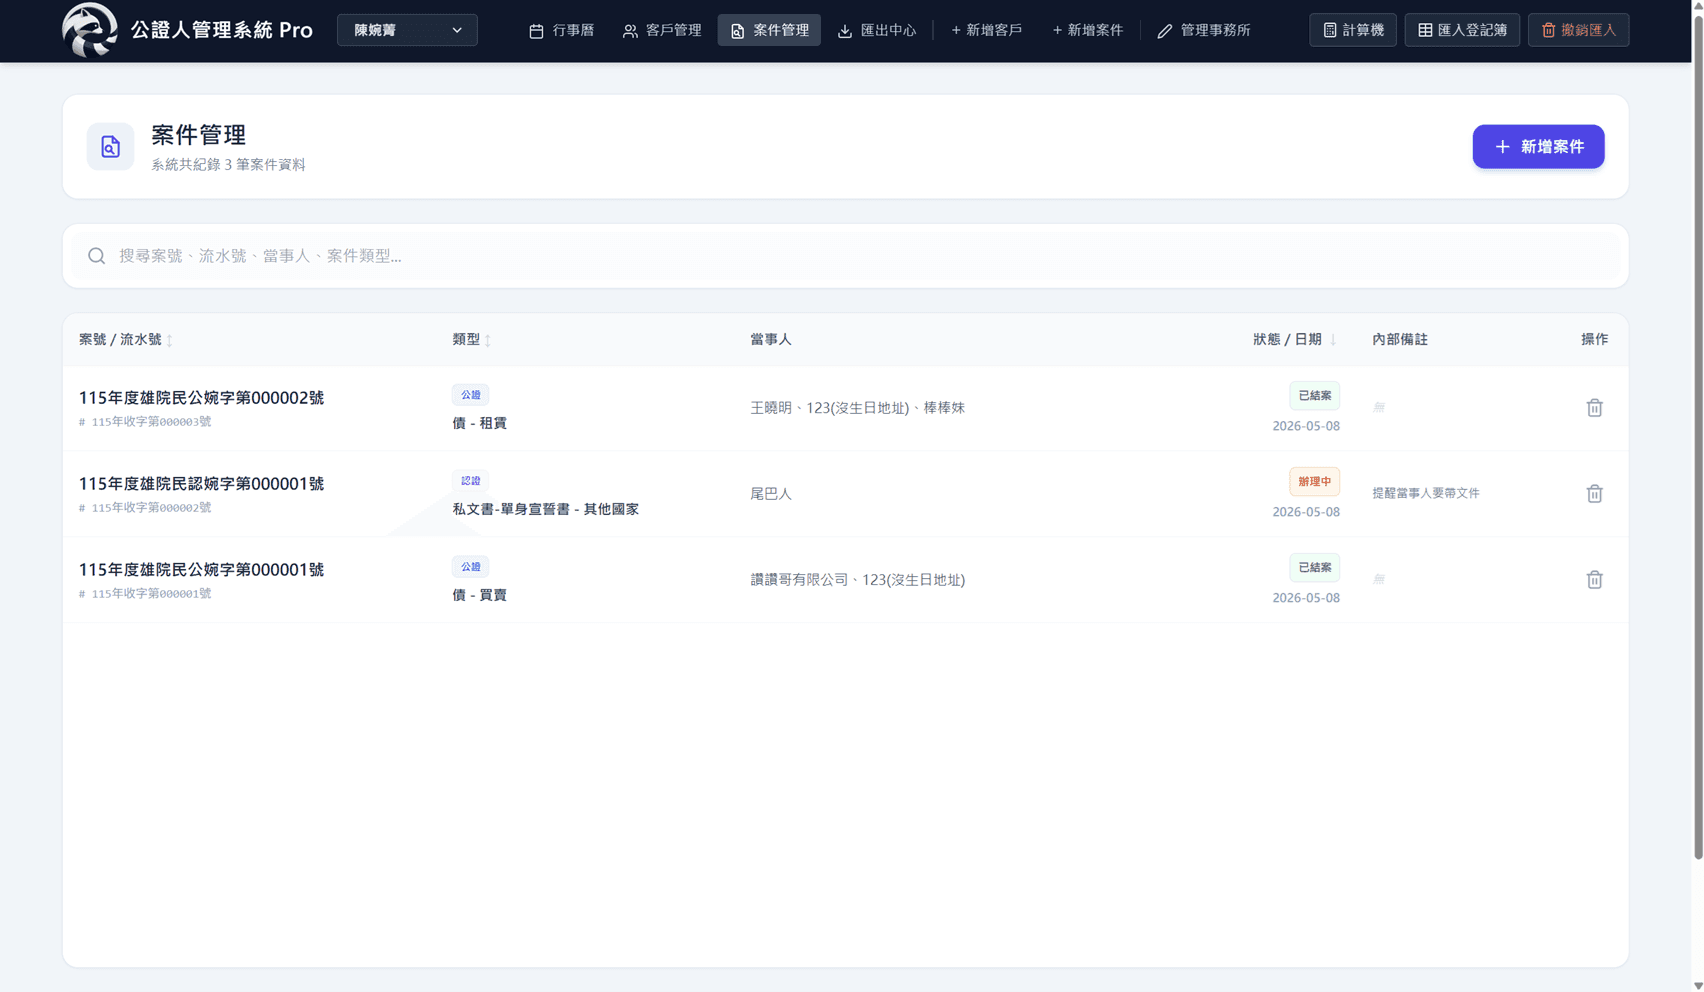Image resolution: width=1704 pixels, height=992 pixels.
Task: Click the blue 新增案件 button
Action: 1538,146
